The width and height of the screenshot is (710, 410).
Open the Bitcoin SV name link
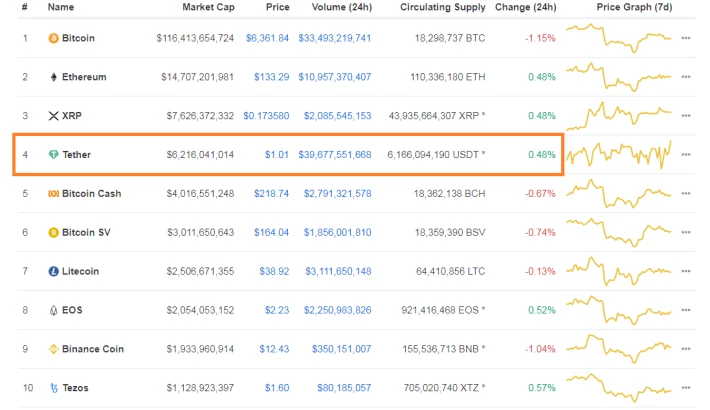point(86,232)
